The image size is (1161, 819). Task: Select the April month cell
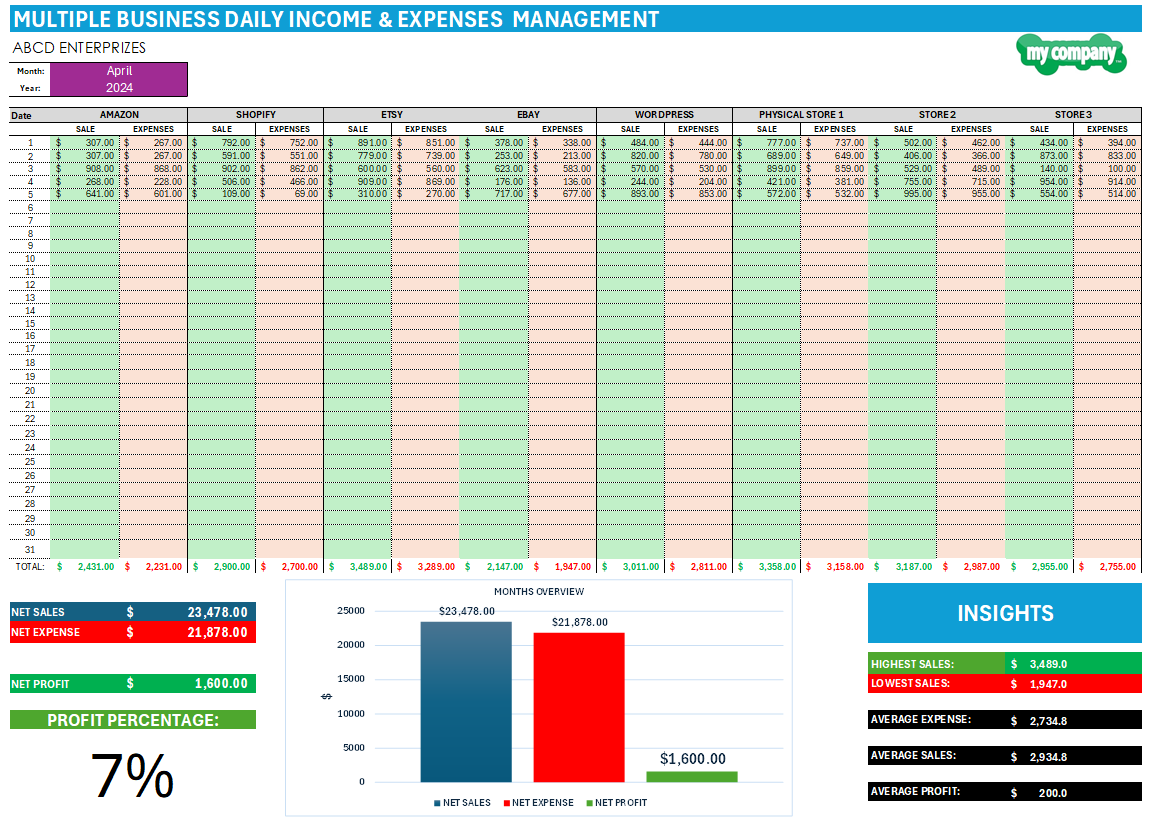[x=118, y=71]
